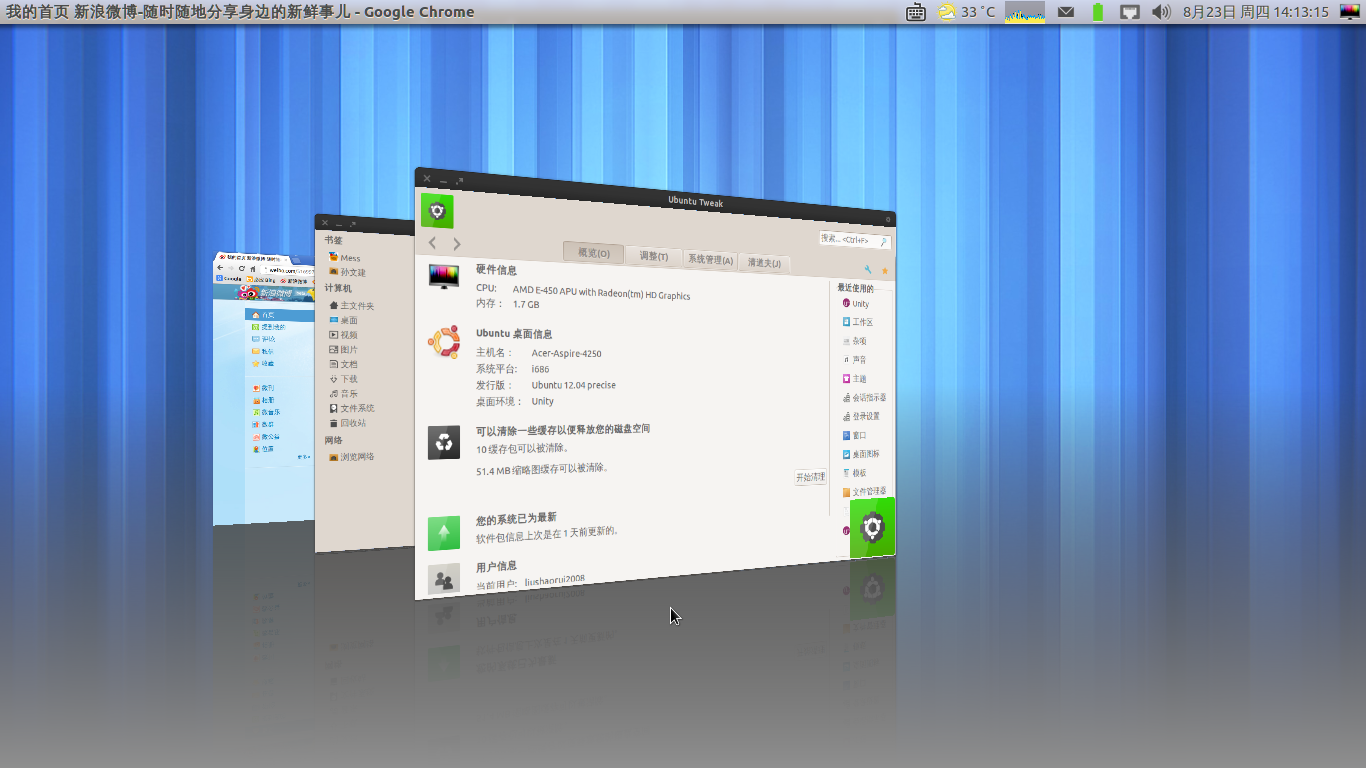
Task: Open 音乐 in file manager sidebar
Action: (343, 394)
